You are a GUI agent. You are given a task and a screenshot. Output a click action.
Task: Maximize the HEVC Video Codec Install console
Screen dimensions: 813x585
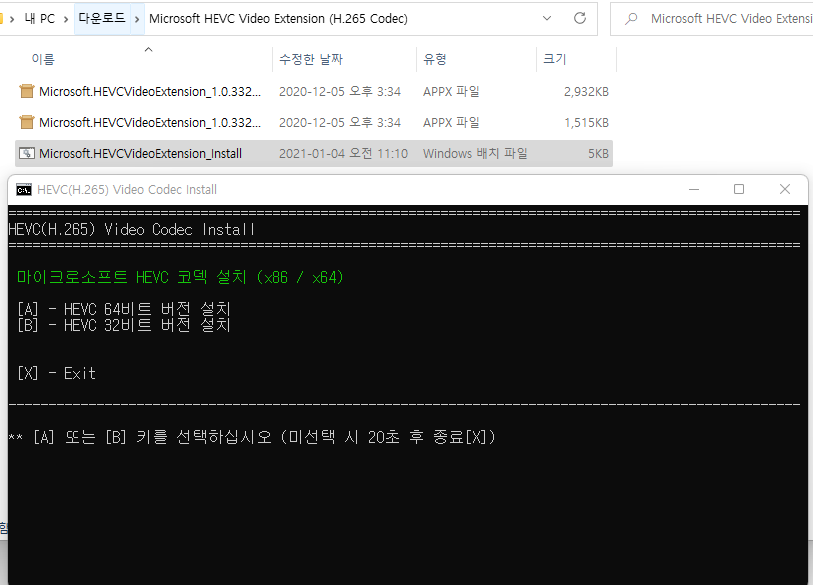[x=739, y=189]
